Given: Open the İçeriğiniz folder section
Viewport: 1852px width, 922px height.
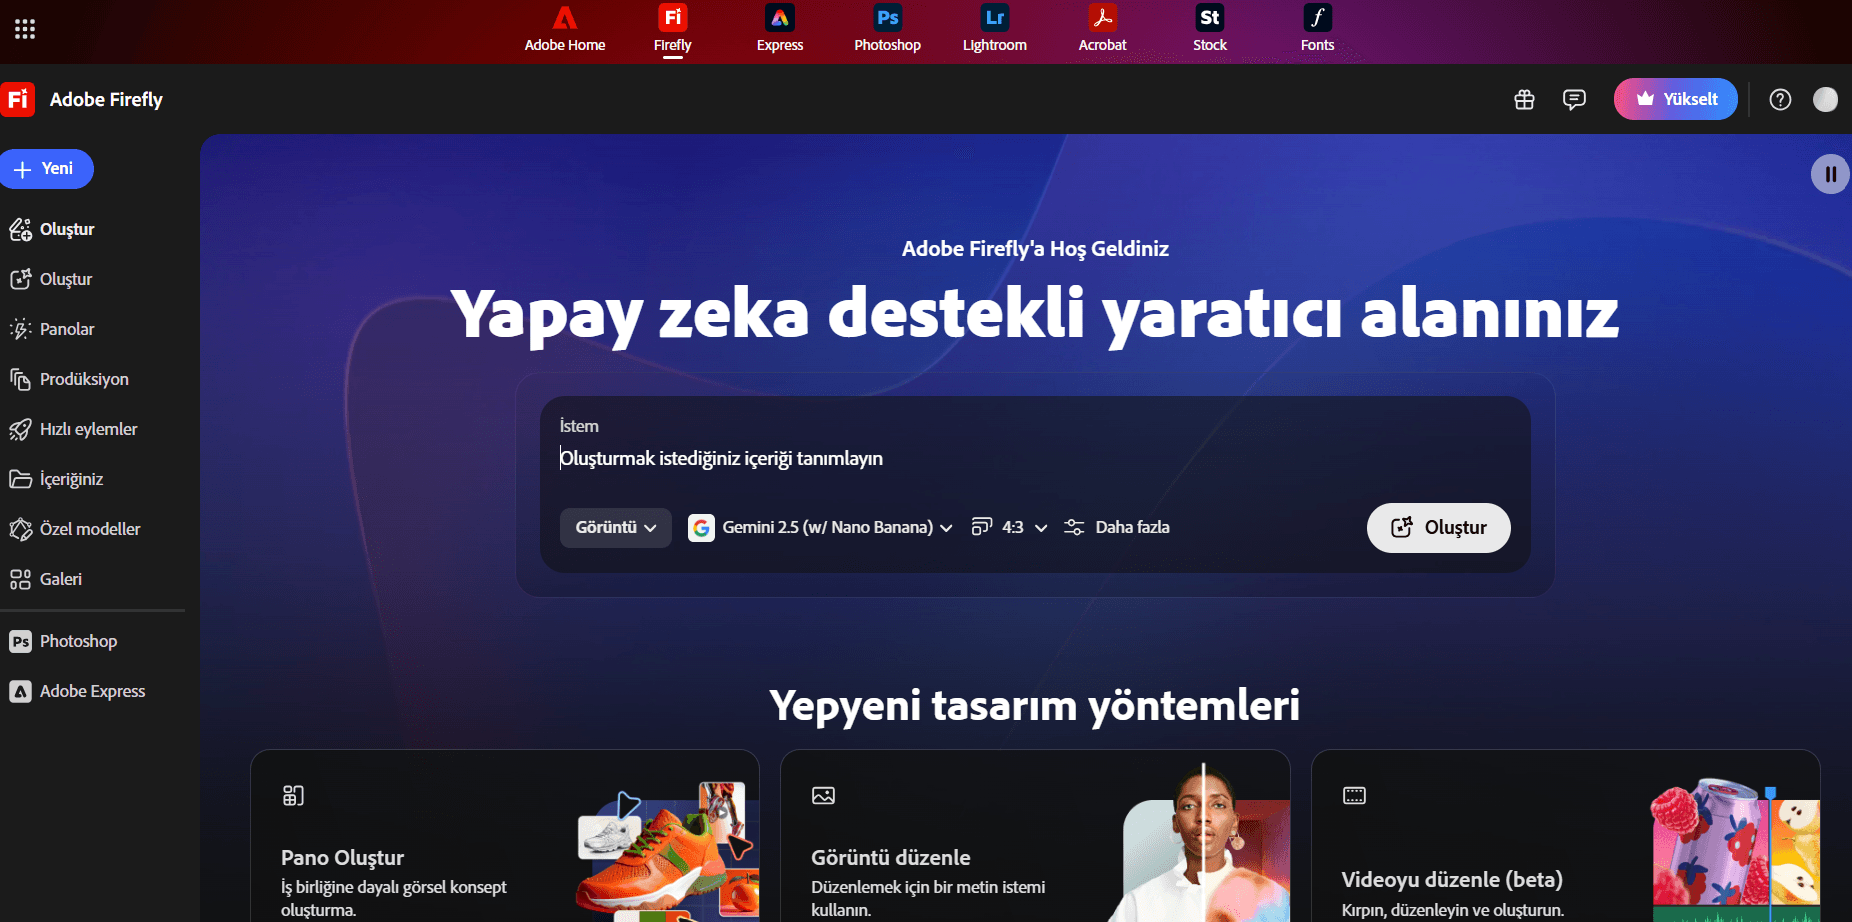Looking at the screenshot, I should (x=70, y=478).
